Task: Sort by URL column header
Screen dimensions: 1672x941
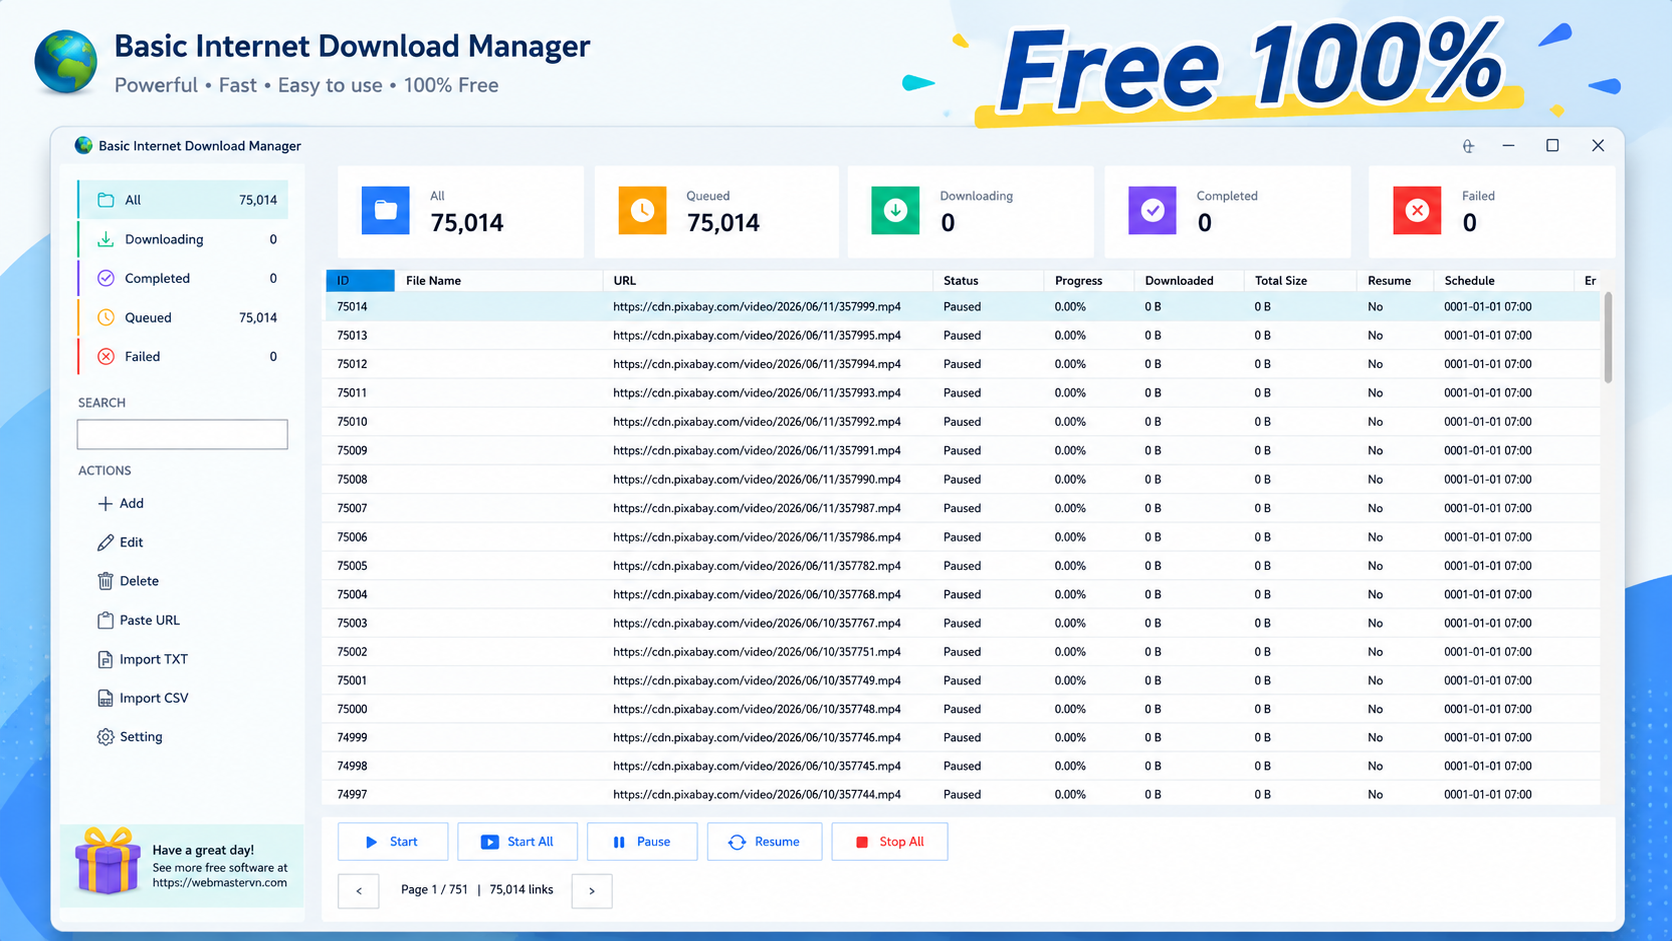Action: [x=767, y=281]
